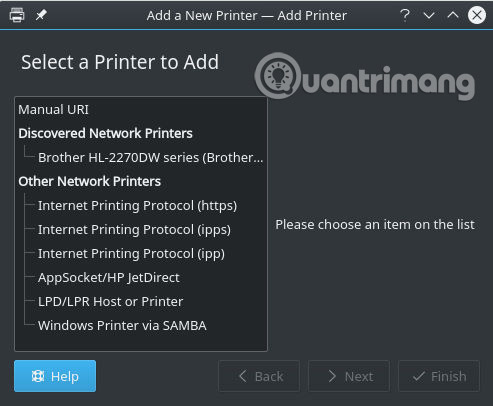Choose Internet Printing Protocol (ipp)
This screenshot has width=493, height=406.
pyautogui.click(x=131, y=254)
